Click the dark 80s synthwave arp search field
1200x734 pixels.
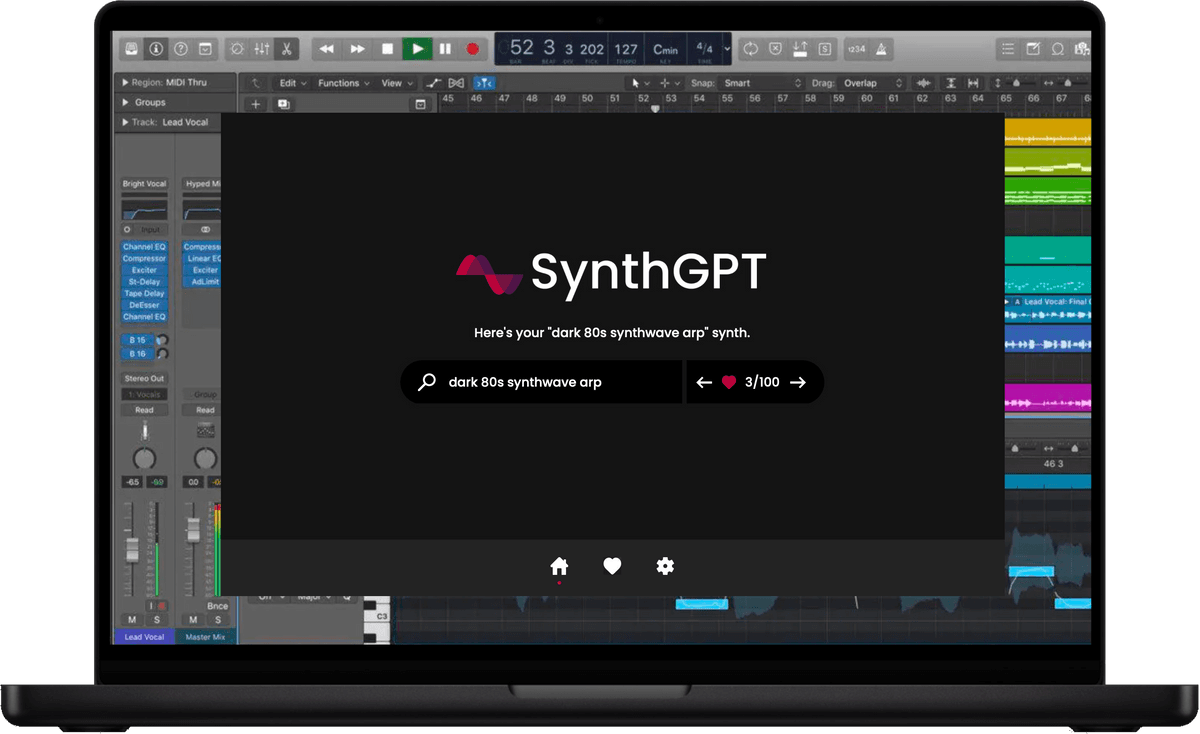tap(541, 382)
